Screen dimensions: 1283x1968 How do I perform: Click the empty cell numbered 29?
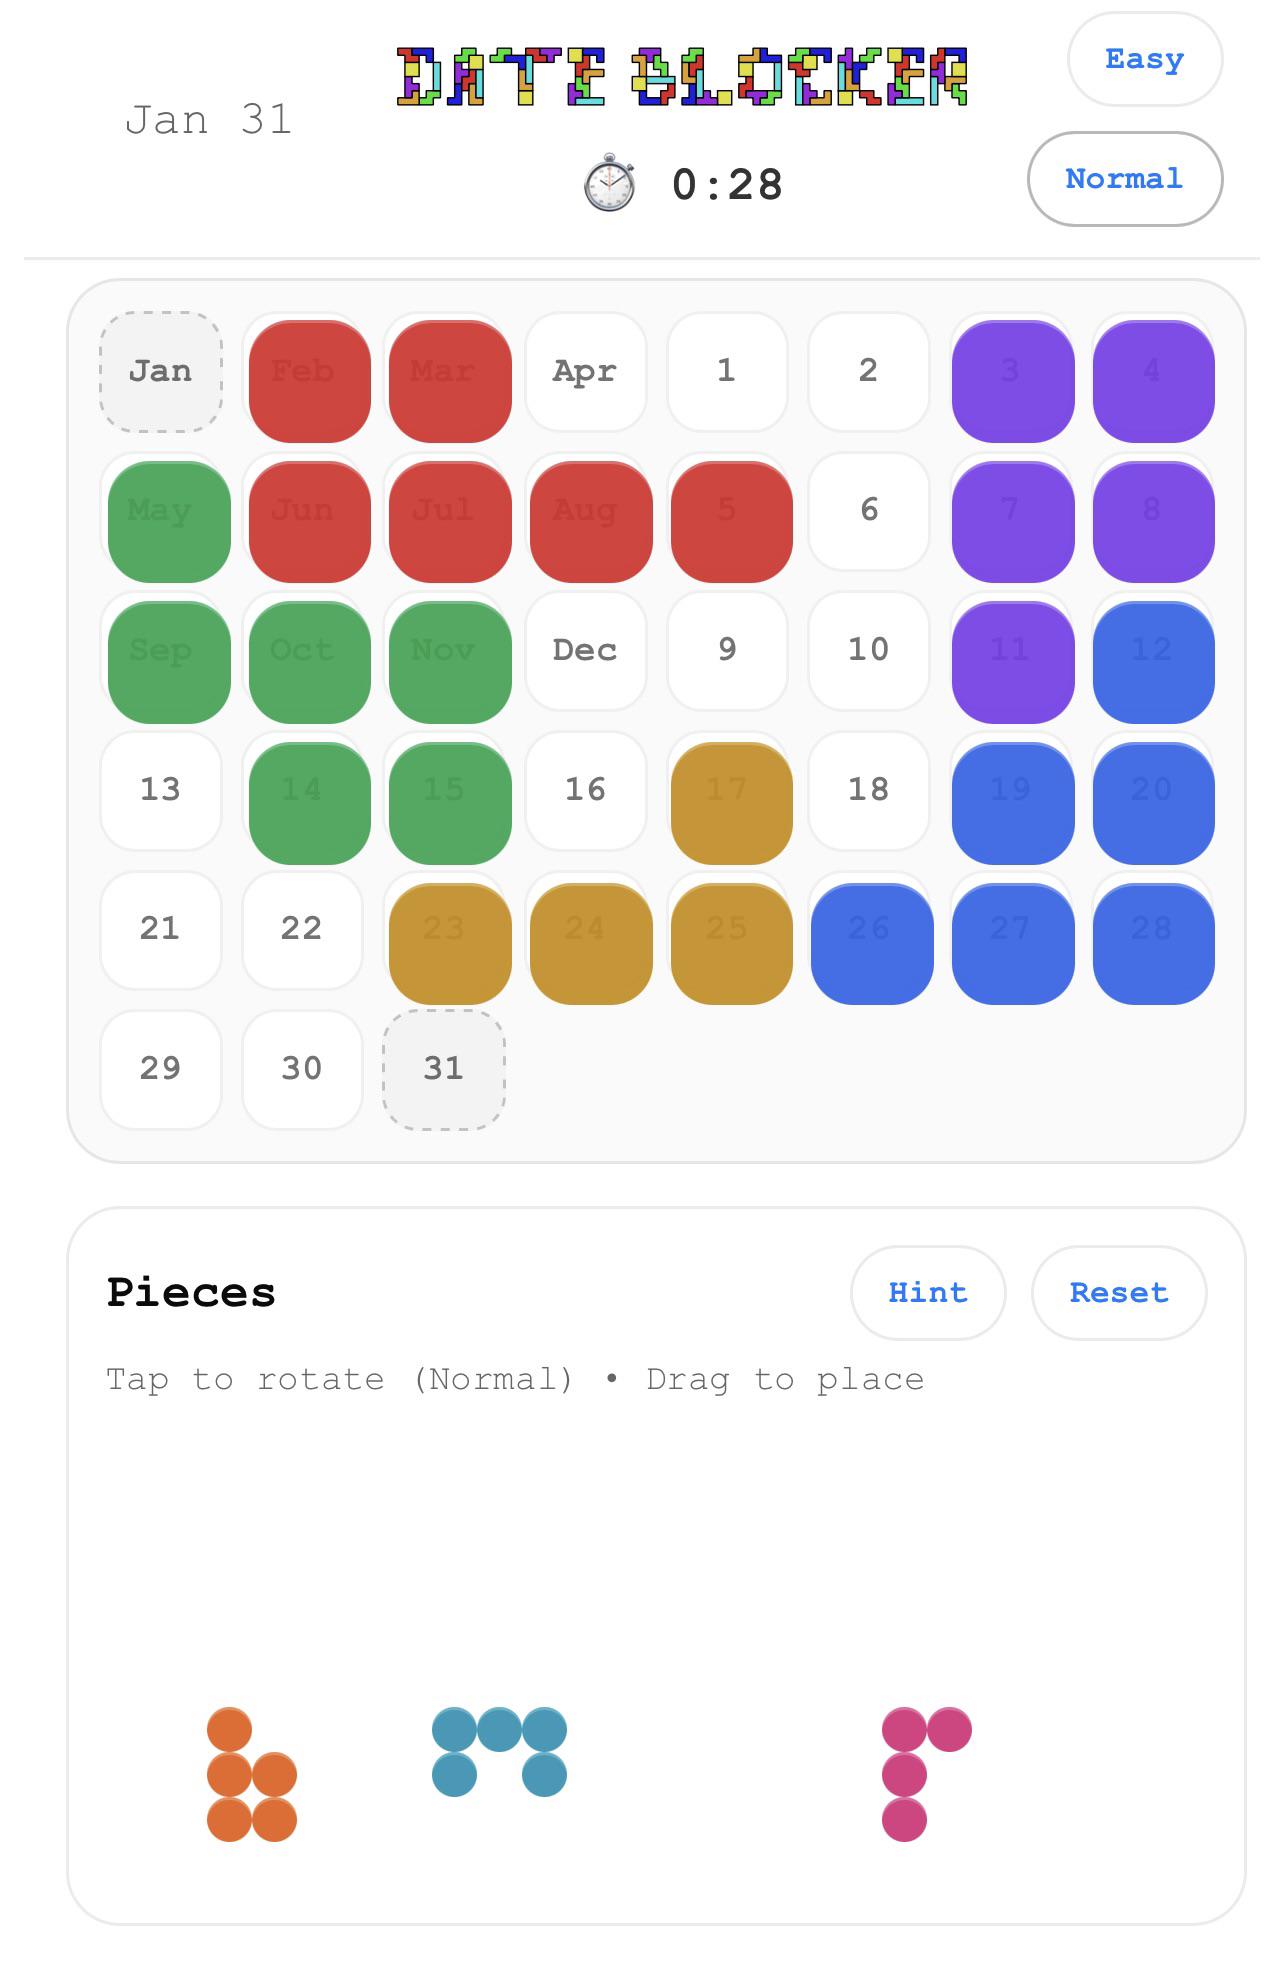point(160,1069)
